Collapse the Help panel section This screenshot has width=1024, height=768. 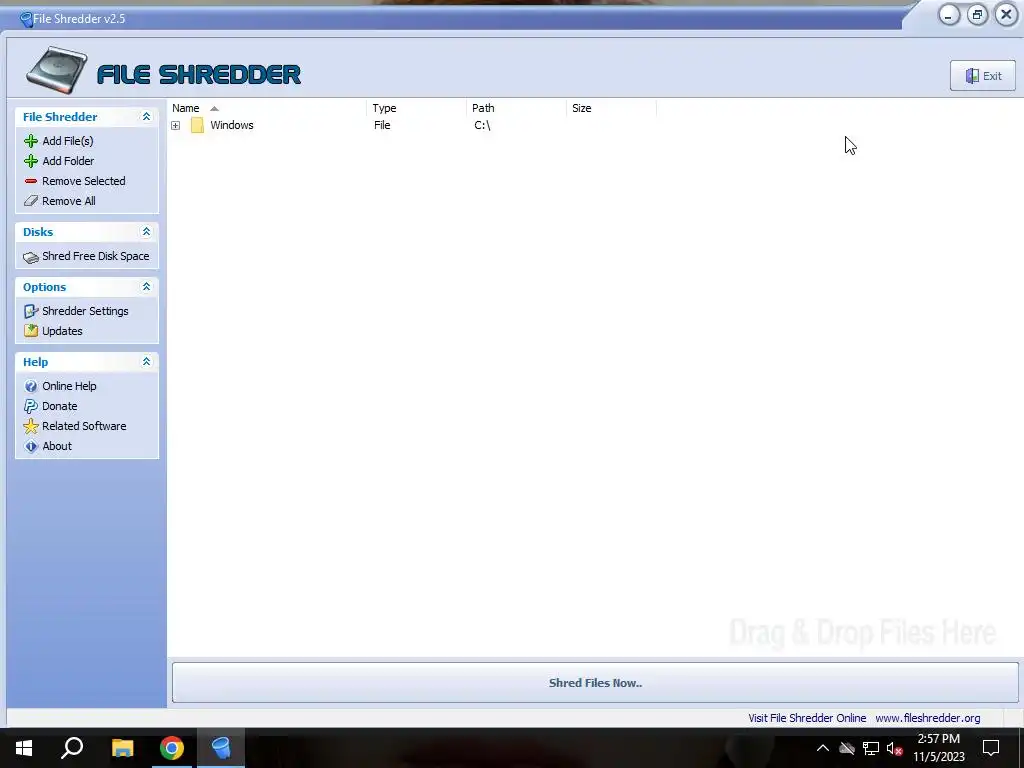(x=146, y=362)
